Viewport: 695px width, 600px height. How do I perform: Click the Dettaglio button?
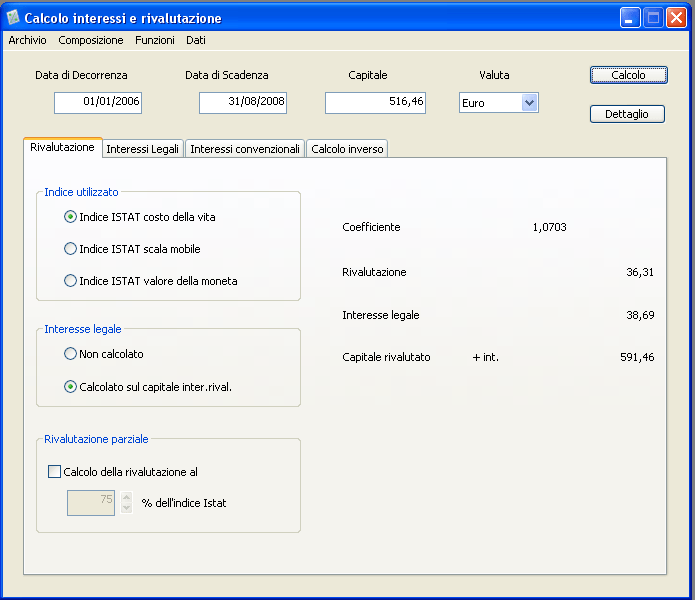click(627, 114)
